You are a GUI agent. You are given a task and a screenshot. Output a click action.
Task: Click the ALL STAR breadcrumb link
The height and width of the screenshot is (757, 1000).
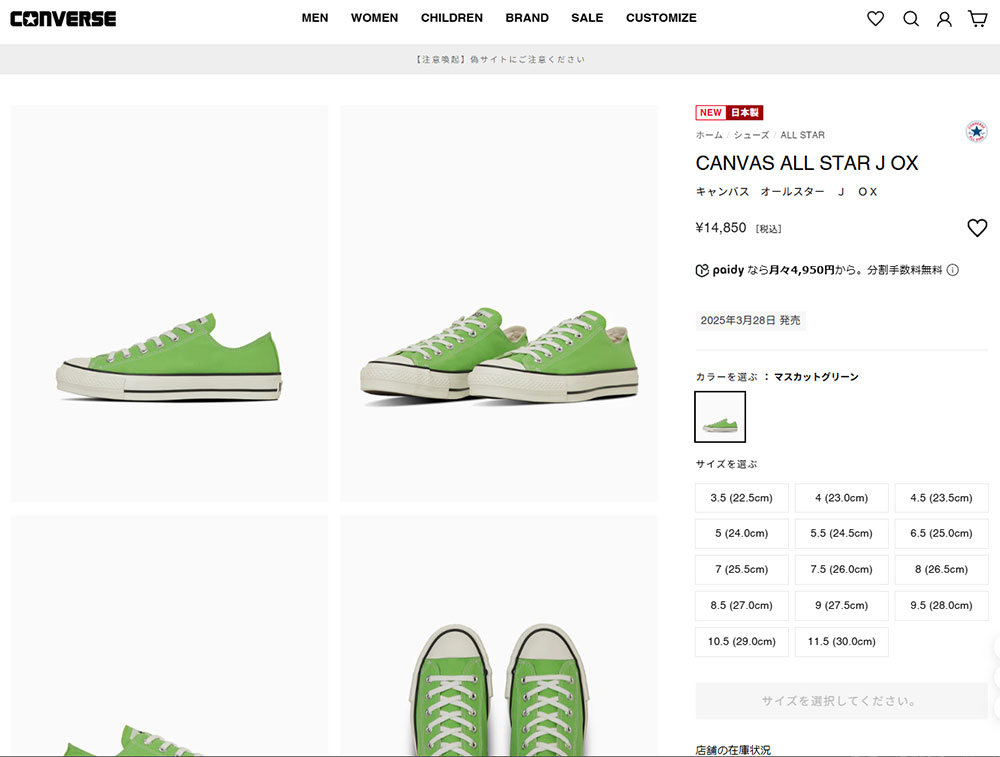click(802, 135)
